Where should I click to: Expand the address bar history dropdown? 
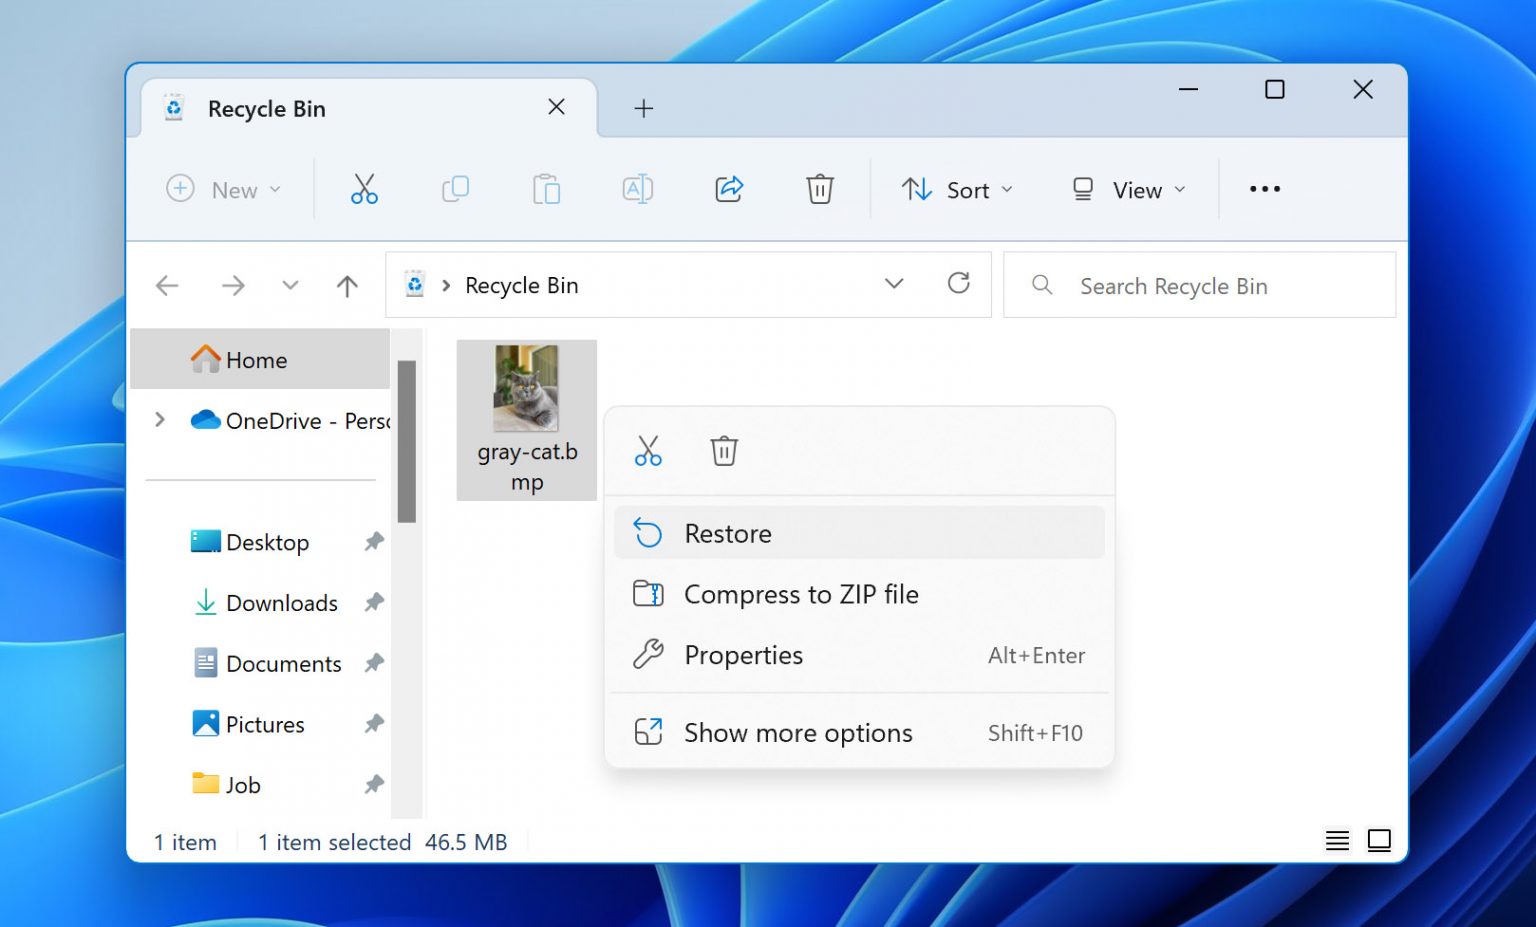coord(894,284)
